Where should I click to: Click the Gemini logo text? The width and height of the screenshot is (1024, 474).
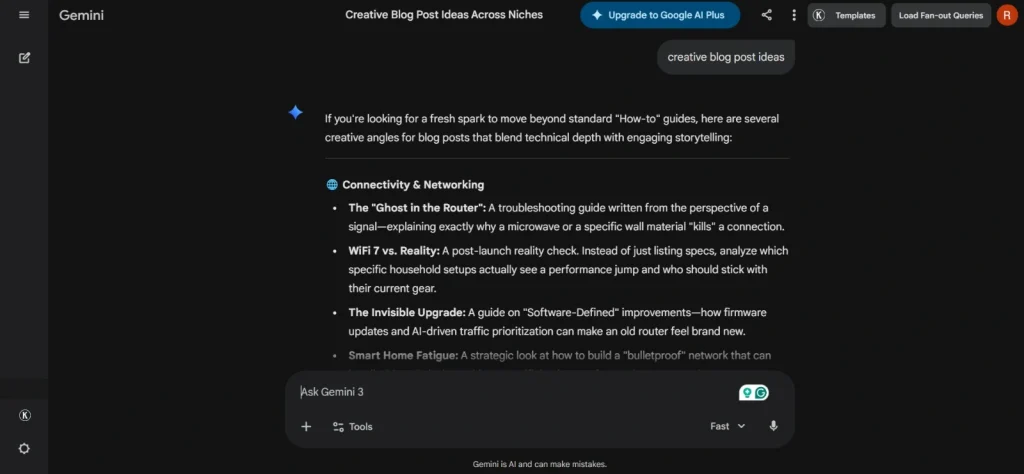click(x=82, y=15)
